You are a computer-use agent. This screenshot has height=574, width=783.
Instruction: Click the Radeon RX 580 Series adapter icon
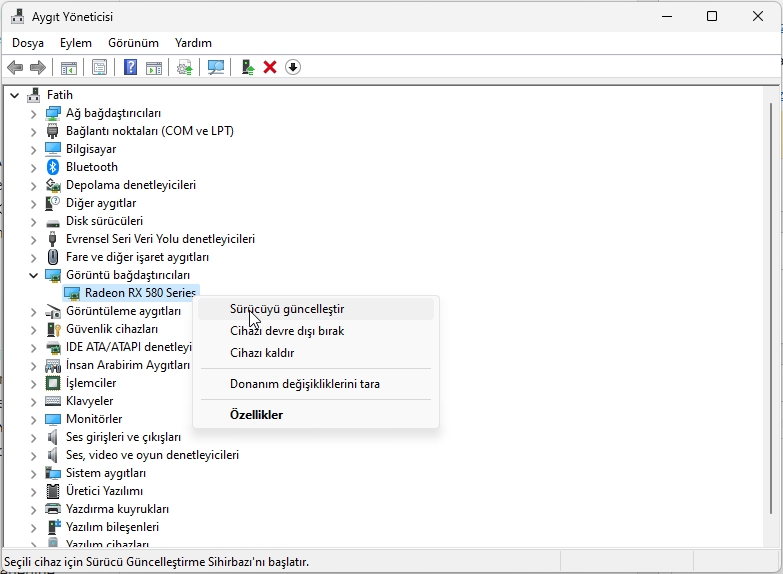[x=72, y=293]
